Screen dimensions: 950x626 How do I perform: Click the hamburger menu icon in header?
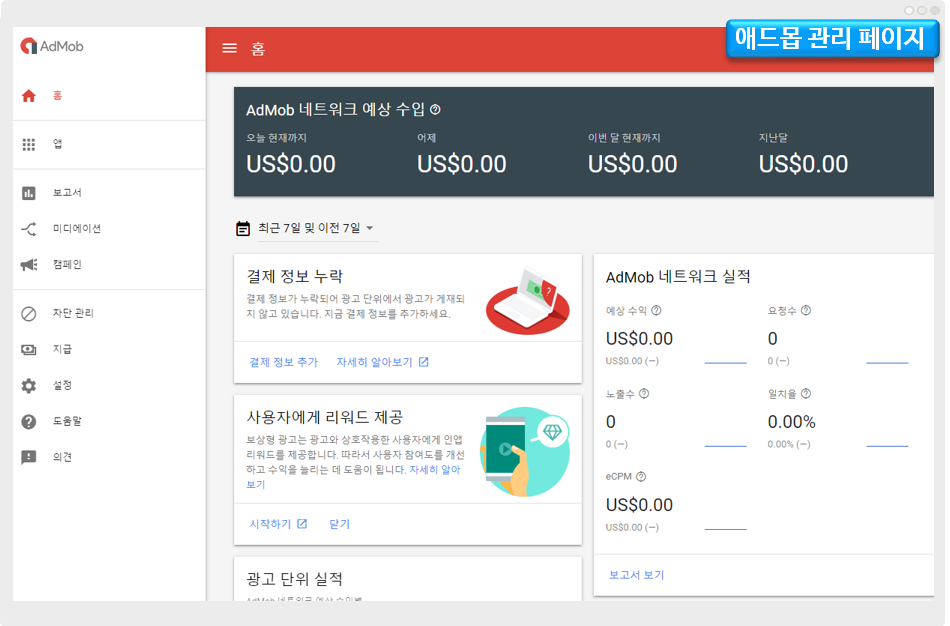click(230, 48)
